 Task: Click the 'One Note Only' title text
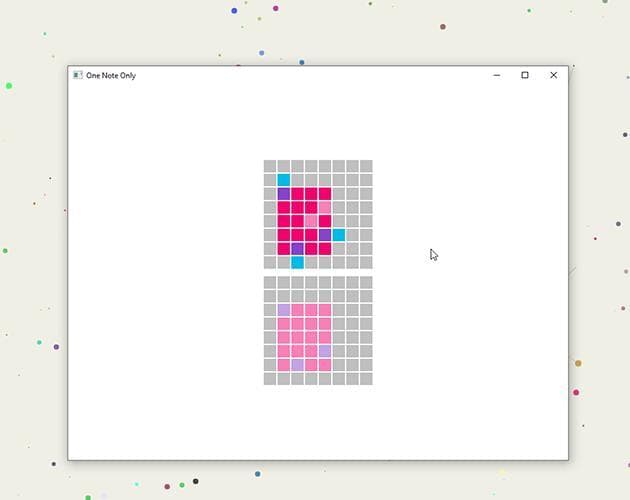pyautogui.click(x=111, y=76)
